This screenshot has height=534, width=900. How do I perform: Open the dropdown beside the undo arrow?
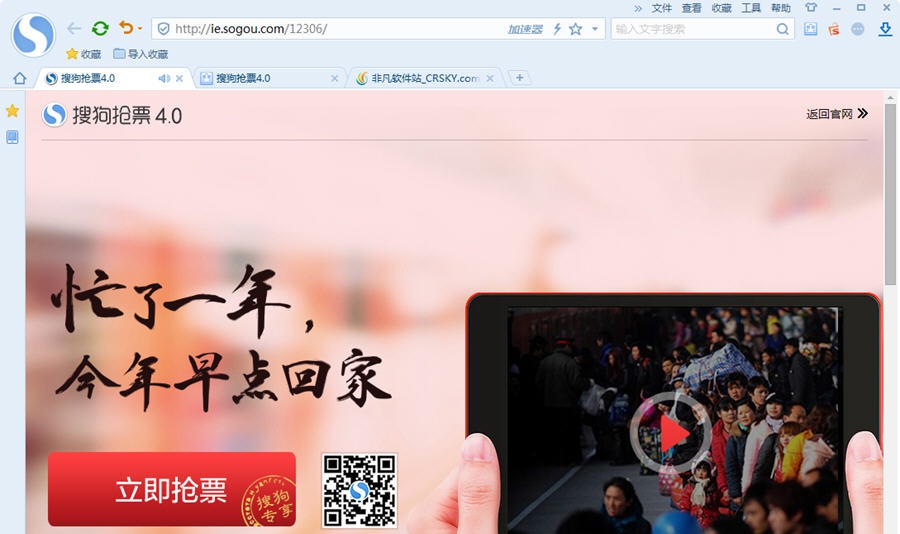139,28
